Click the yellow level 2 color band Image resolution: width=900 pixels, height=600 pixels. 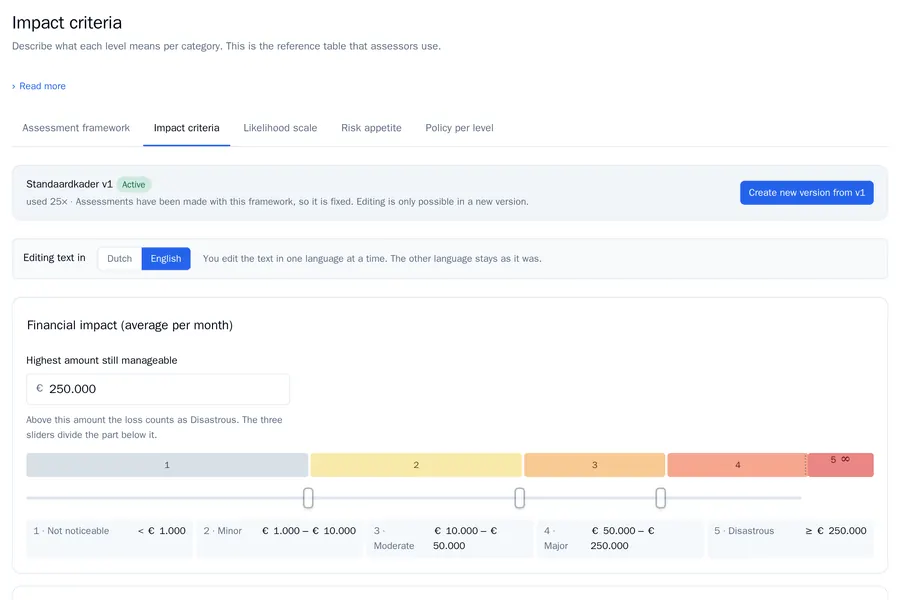416,465
